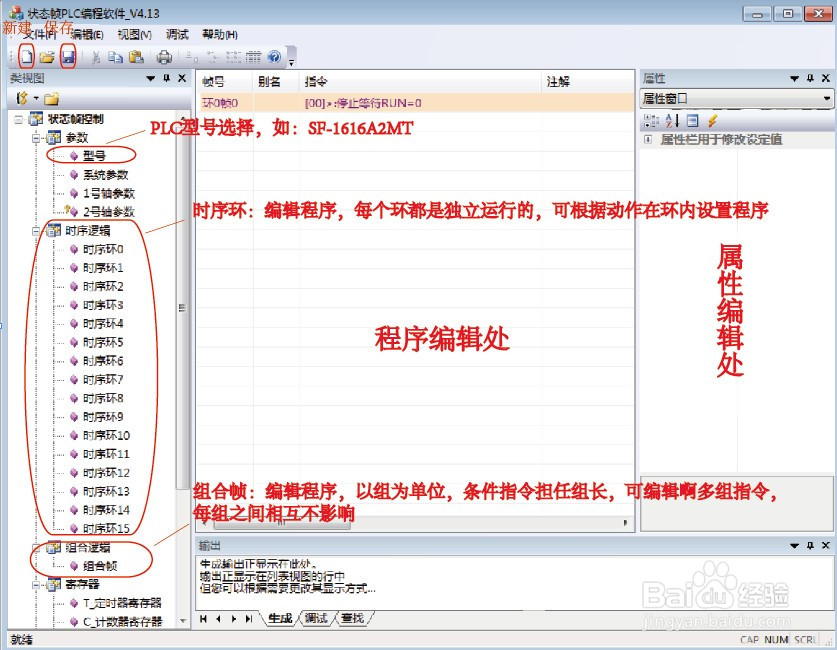837x650 pixels.
Task: Click next output tab arrow
Action: click(234, 619)
